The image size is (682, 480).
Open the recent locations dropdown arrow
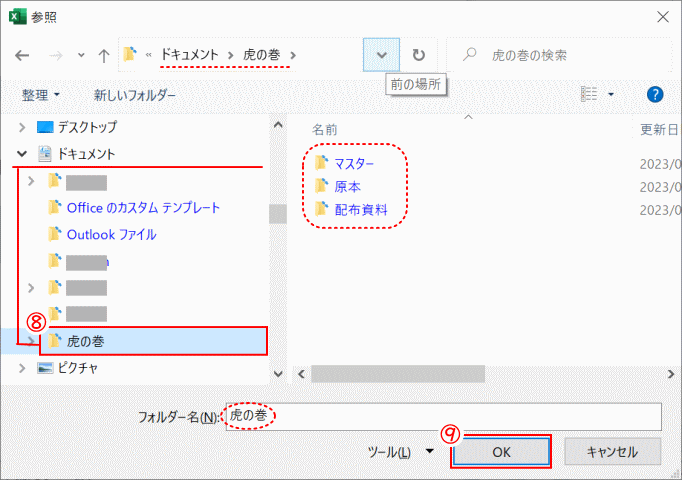81,55
